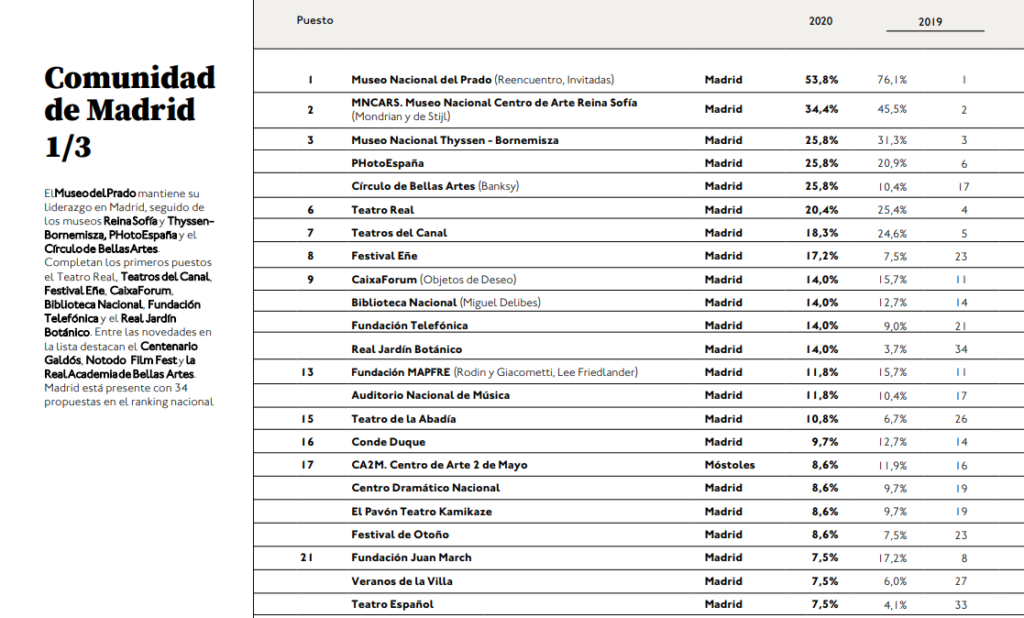Viewport: 1024px width, 618px height.
Task: Select 'Fundación MAPFRE' table entry
Action: click(401, 372)
